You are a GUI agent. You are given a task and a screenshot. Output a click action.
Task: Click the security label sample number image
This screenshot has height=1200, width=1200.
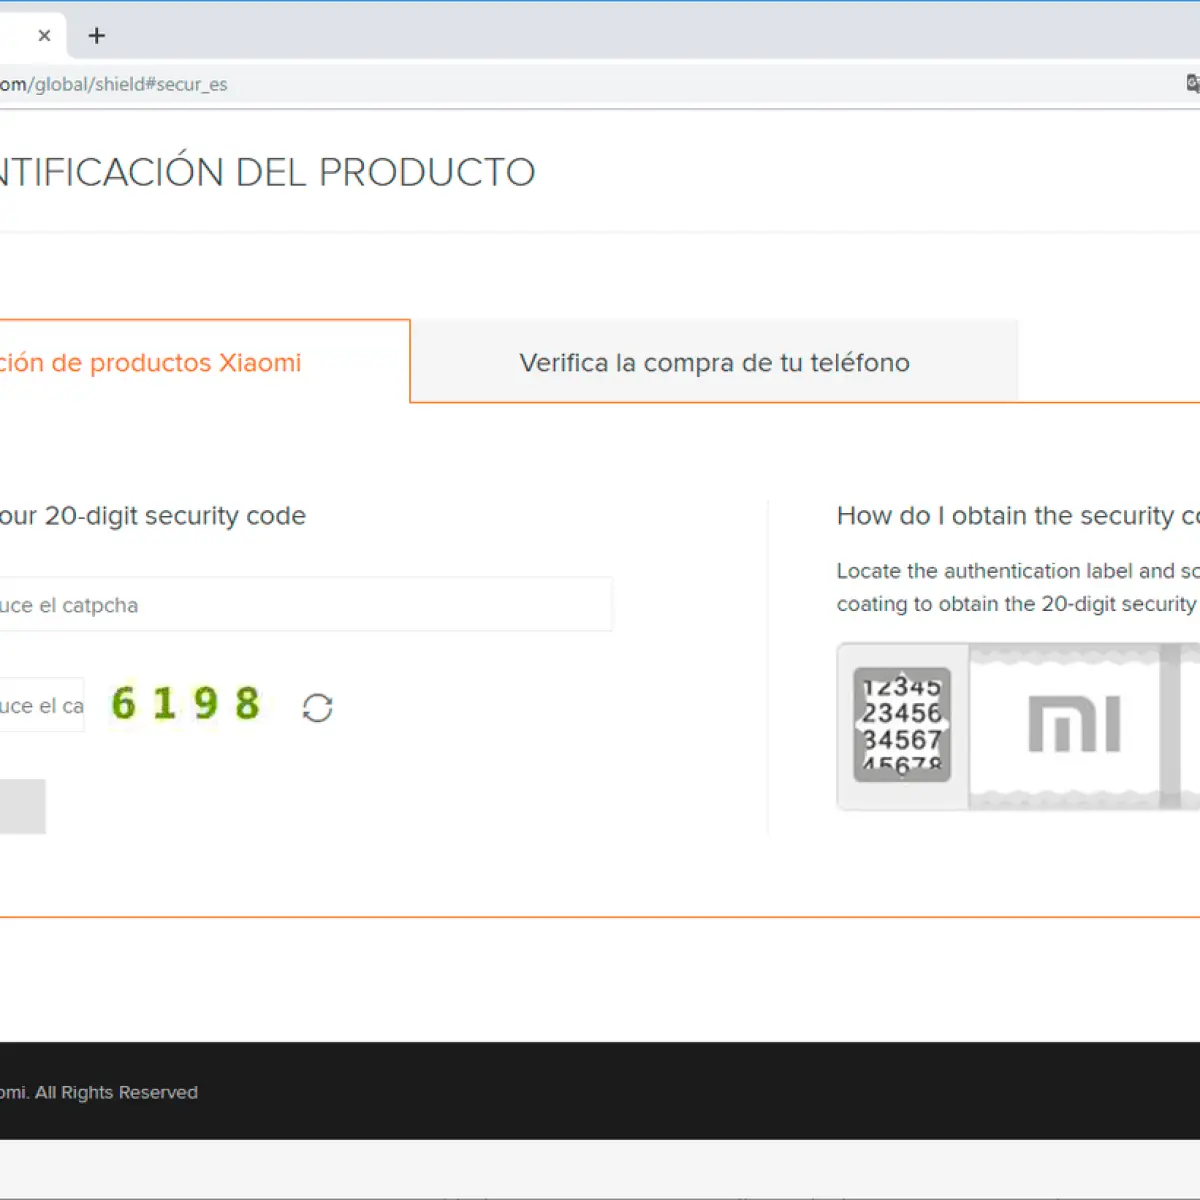coord(902,725)
